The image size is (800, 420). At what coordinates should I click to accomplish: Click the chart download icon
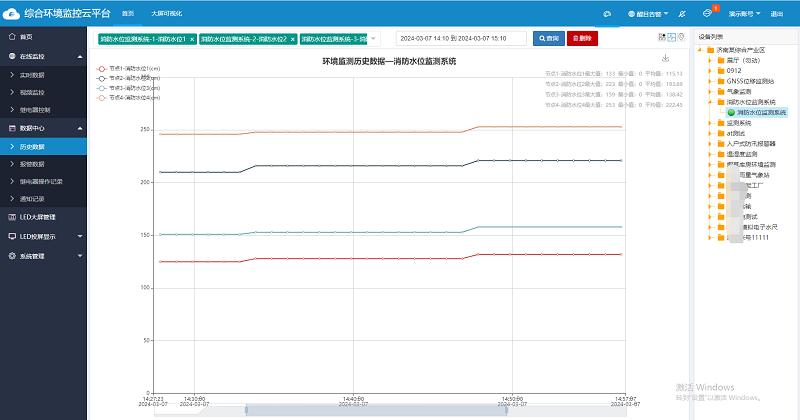coord(666,59)
